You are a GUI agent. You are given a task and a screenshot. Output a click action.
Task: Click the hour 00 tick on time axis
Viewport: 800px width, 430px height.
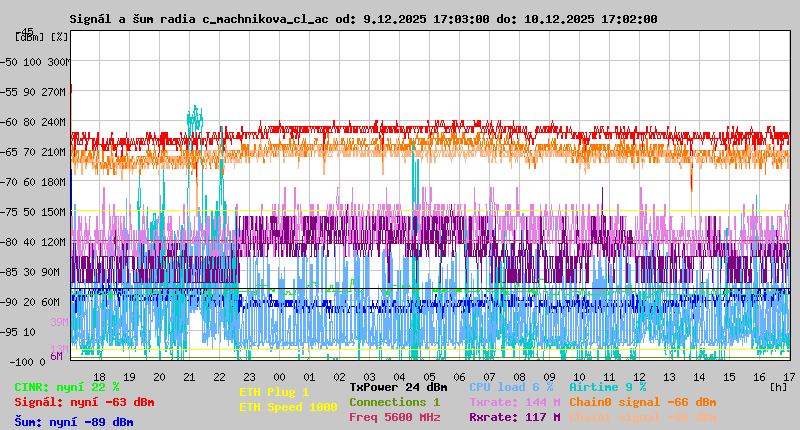279,376
